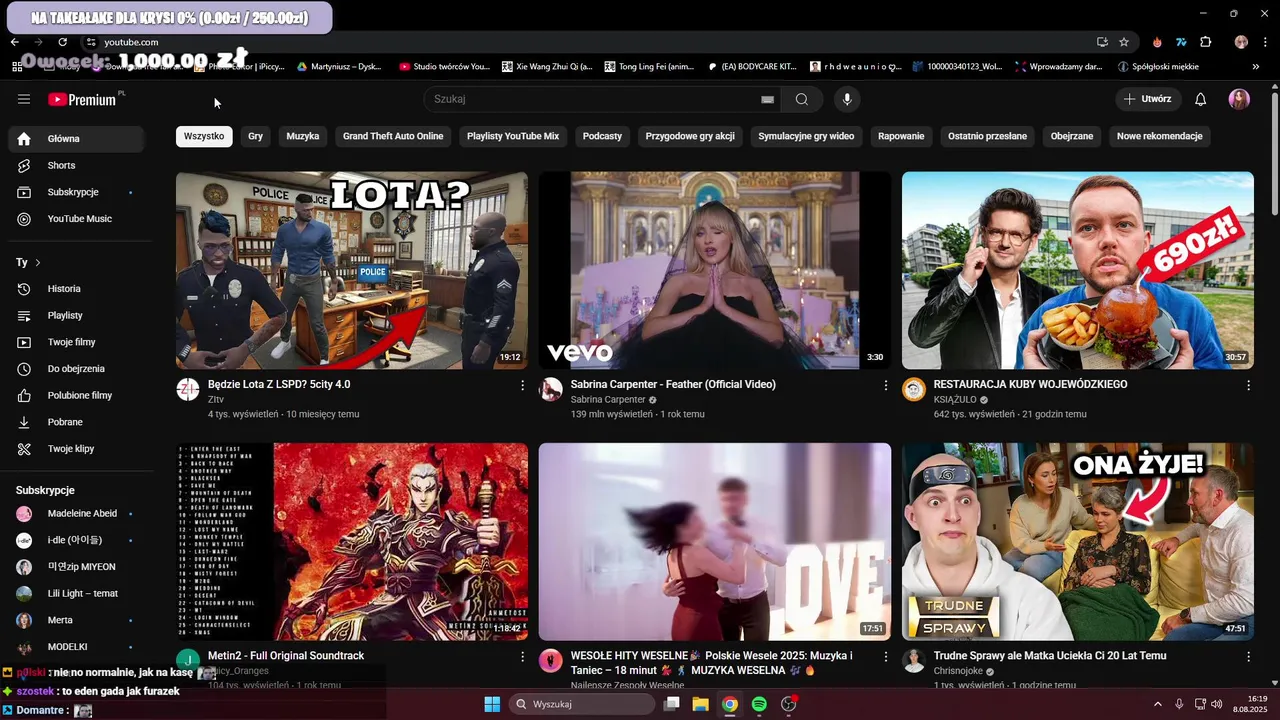Click the search magnifier button
The width and height of the screenshot is (1280, 720).
802,99
